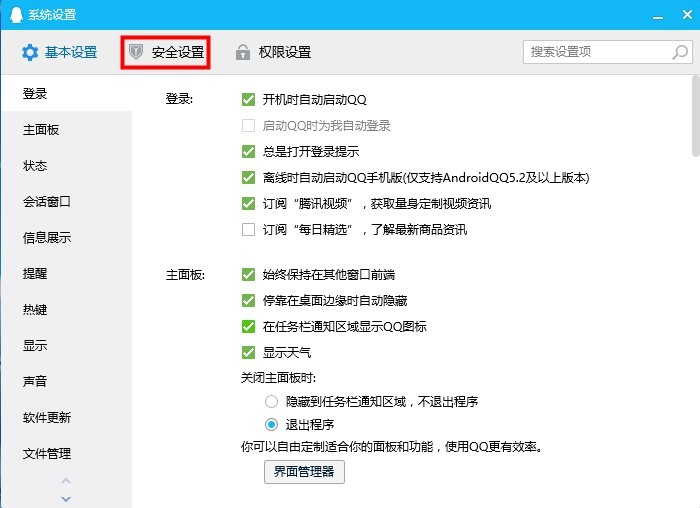Close the 系统设置 window

tap(688, 15)
